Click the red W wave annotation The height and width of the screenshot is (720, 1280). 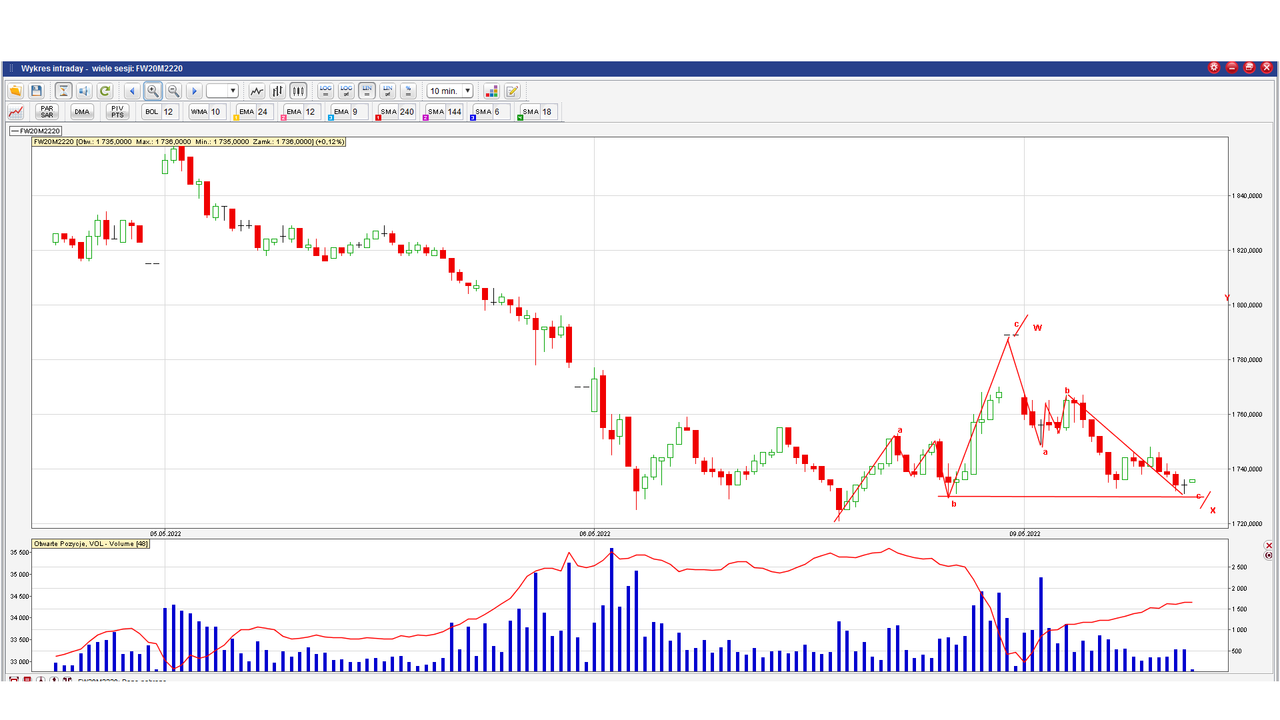(x=1037, y=327)
